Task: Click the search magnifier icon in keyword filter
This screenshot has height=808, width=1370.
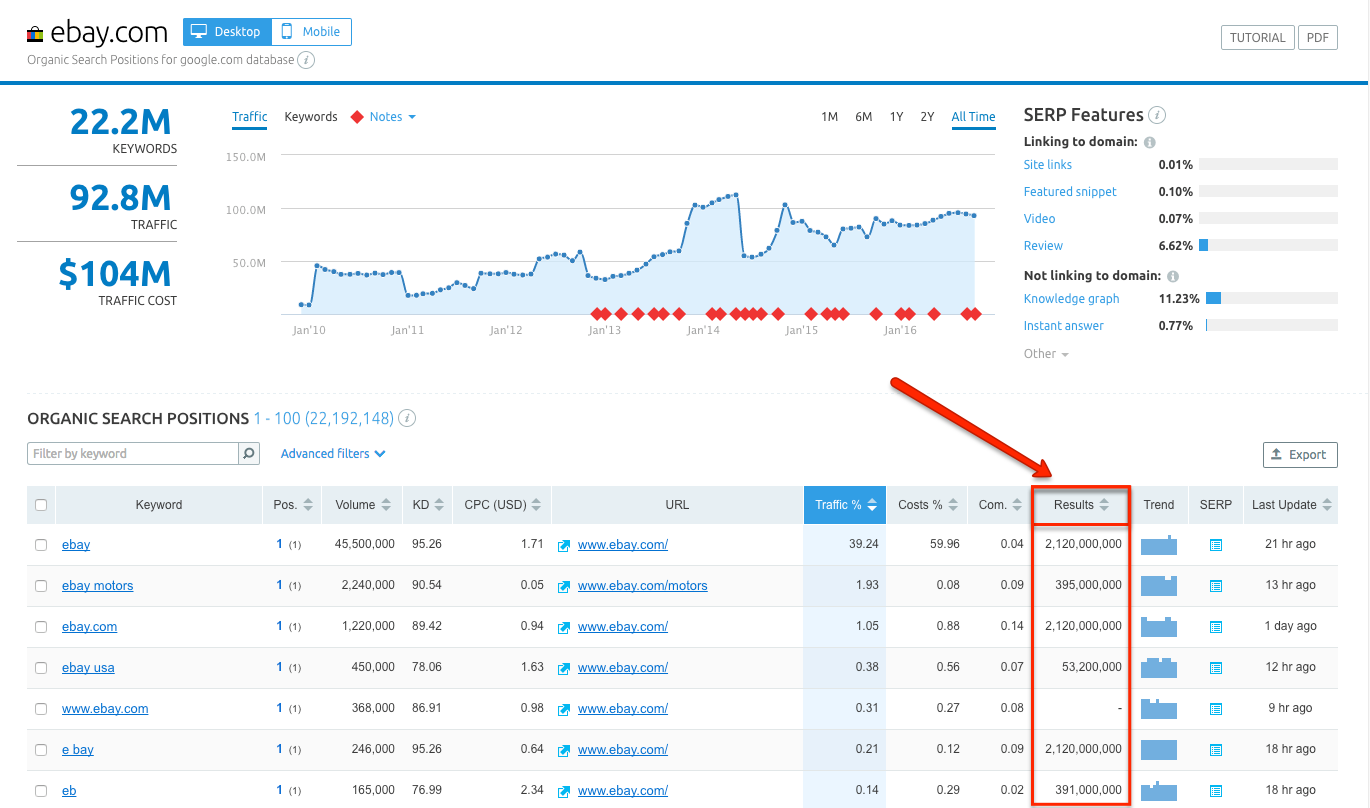Action: [249, 454]
